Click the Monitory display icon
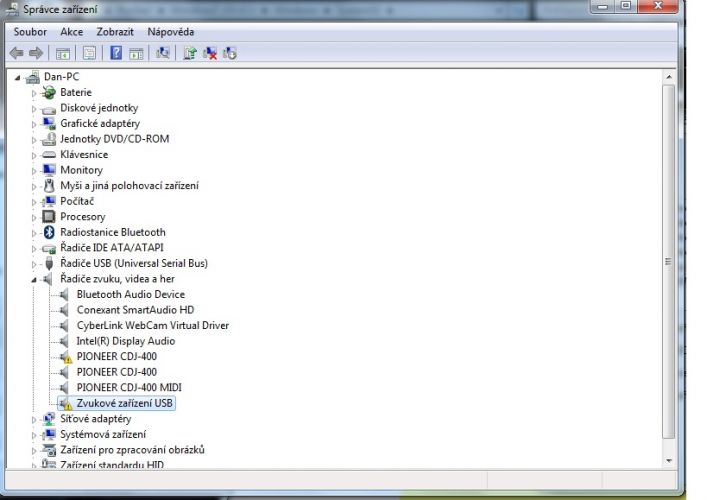This screenshot has height=500, width=707. pyautogui.click(x=49, y=170)
